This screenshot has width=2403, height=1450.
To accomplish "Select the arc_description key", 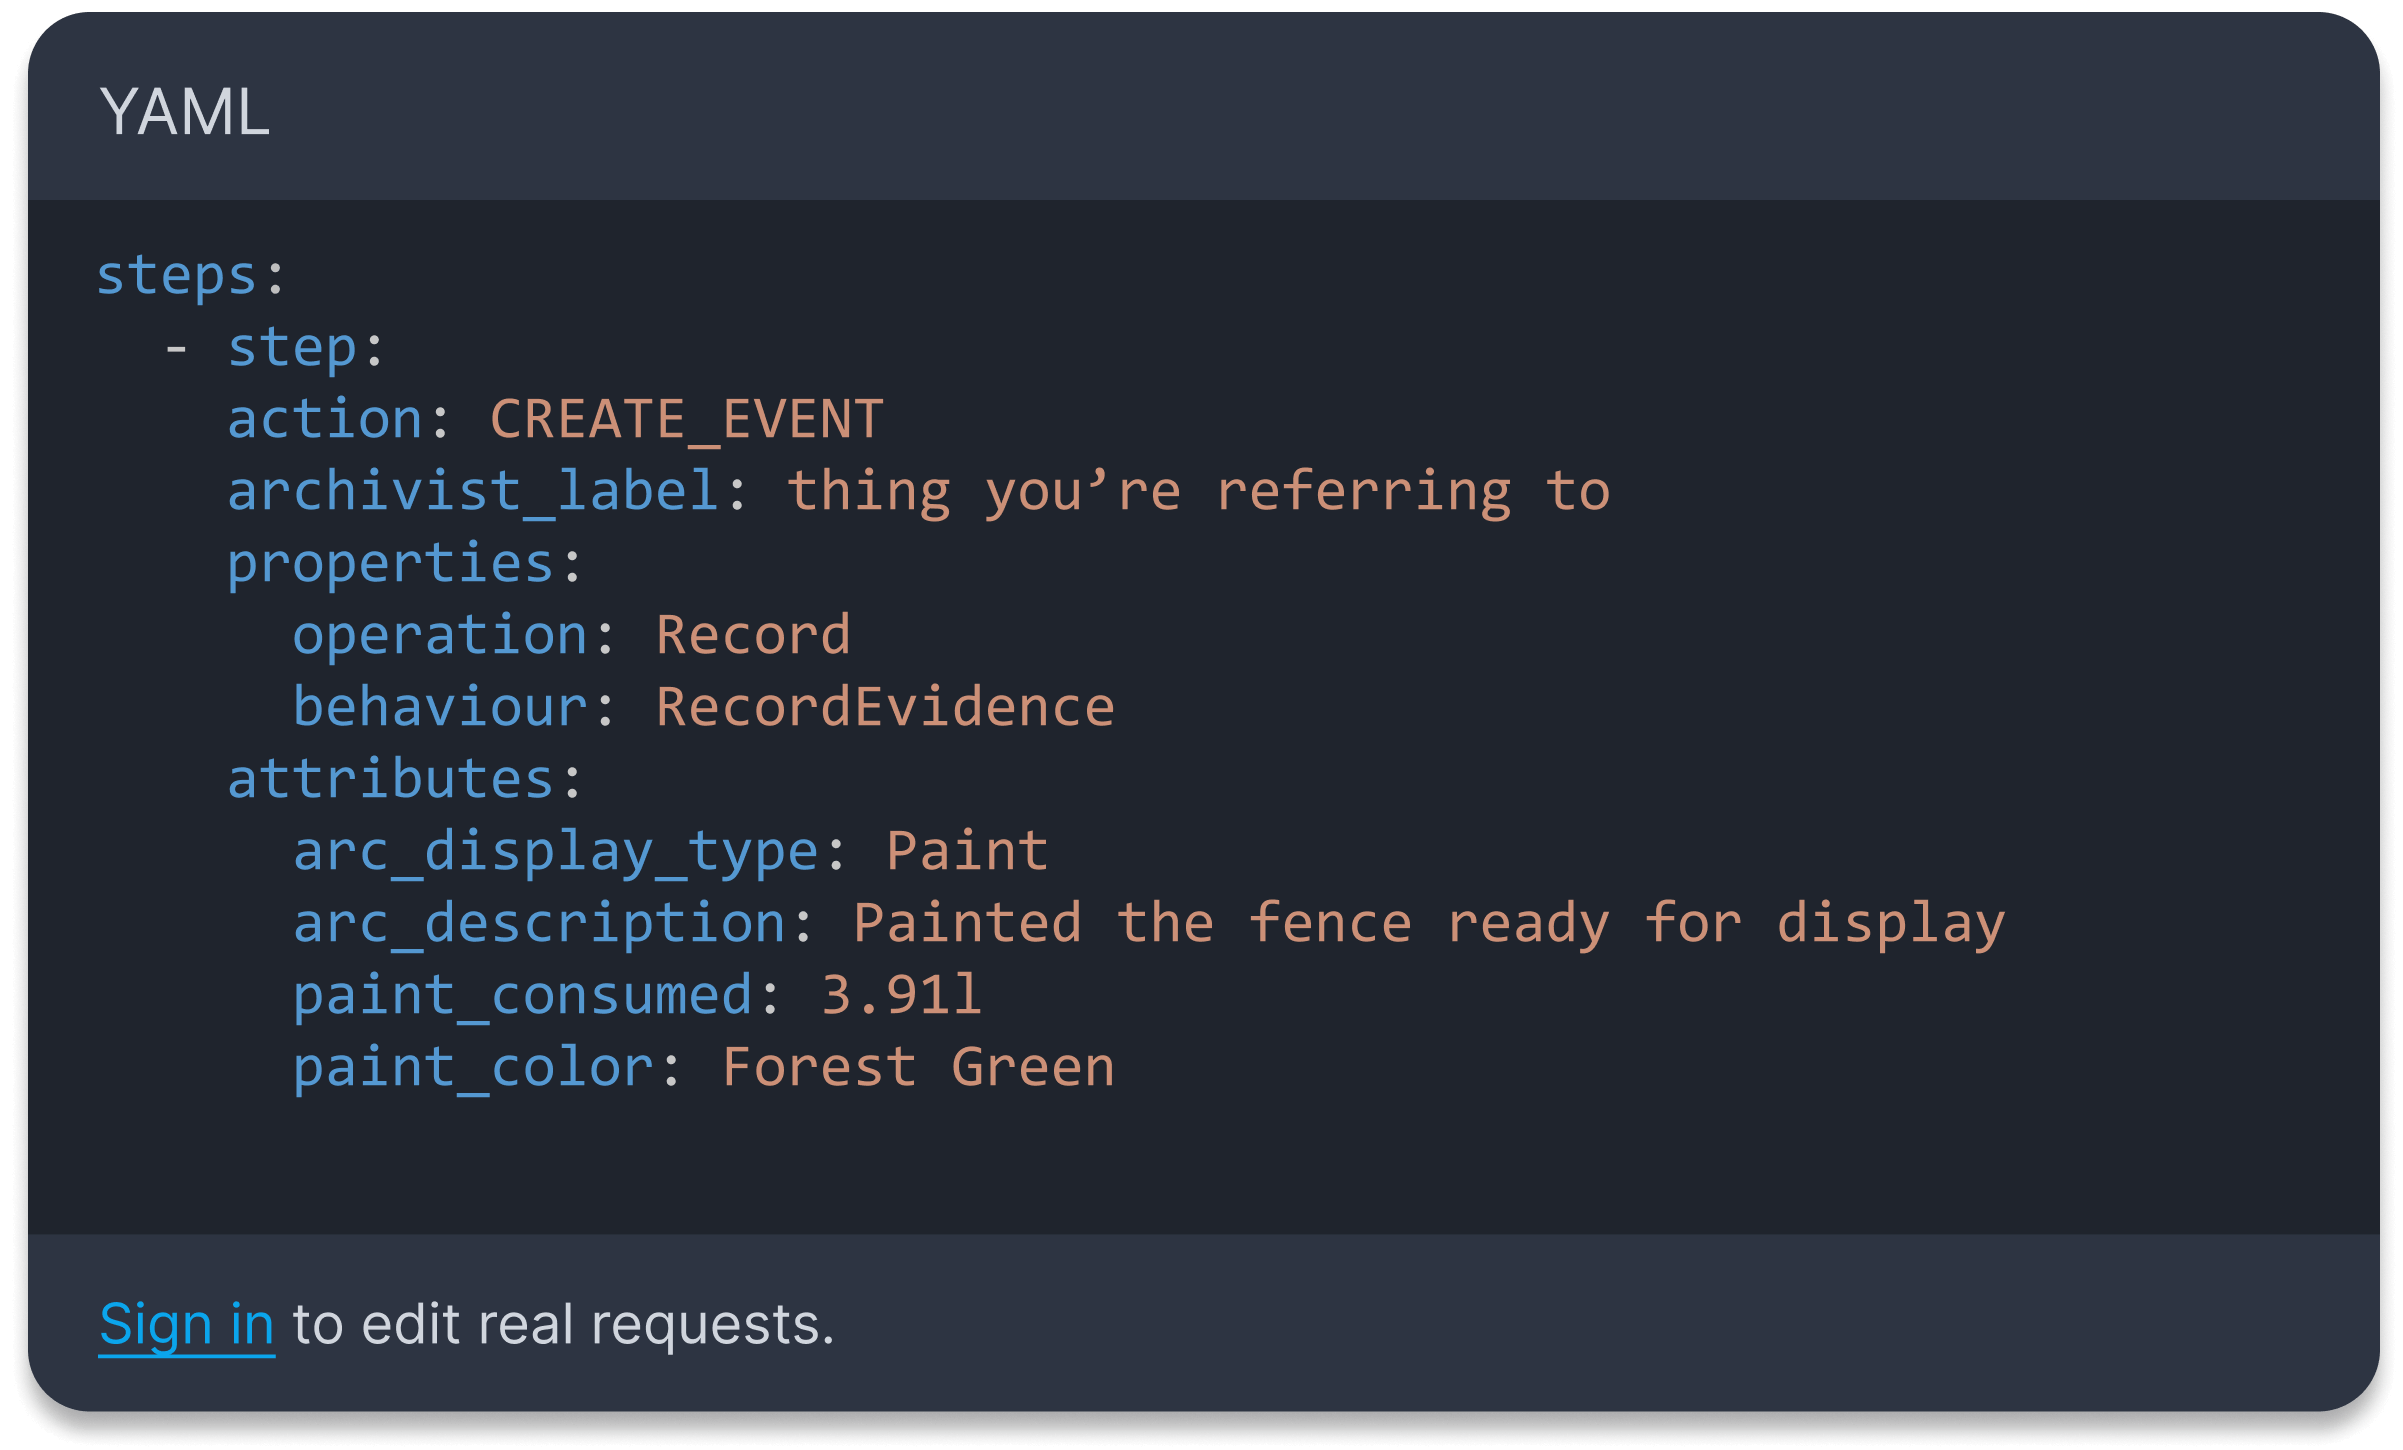I will pyautogui.click(x=539, y=923).
